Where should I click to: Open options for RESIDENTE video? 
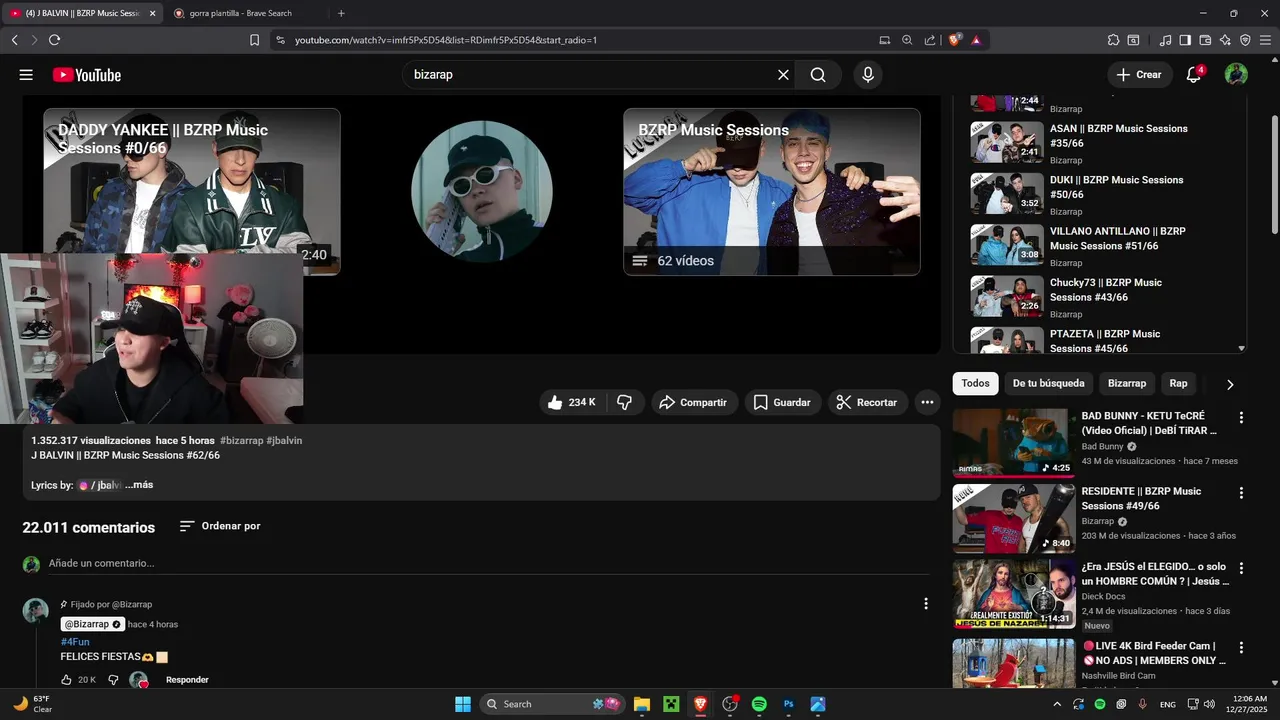coord(1241,493)
